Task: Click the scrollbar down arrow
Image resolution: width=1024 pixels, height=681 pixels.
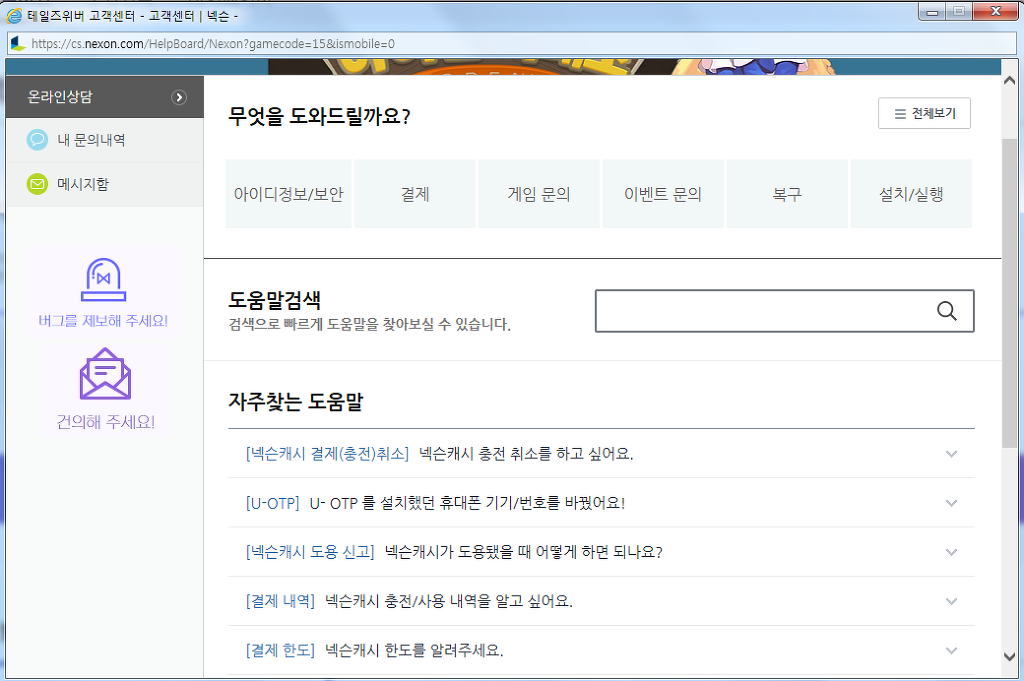Action: coord(1009,657)
